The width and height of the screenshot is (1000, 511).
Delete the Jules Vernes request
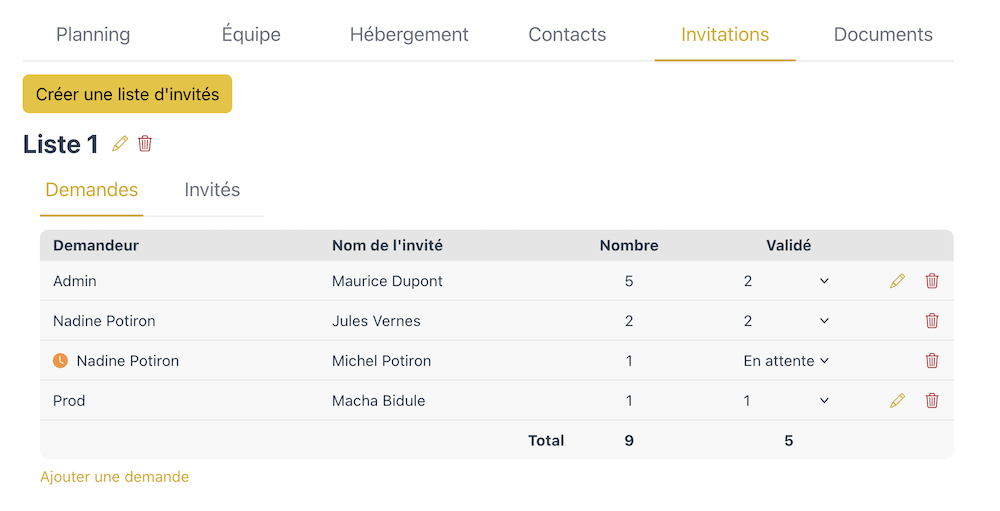[x=932, y=321]
